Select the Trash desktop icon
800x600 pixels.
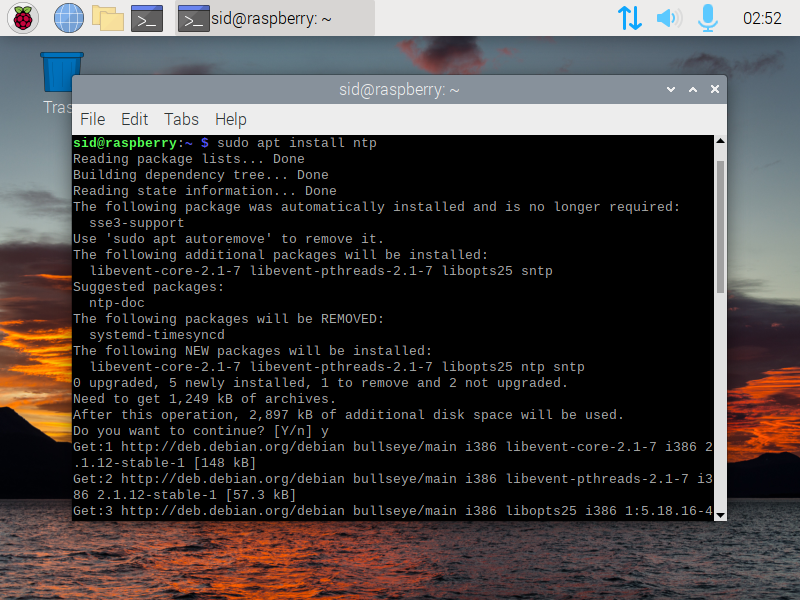tap(61, 84)
